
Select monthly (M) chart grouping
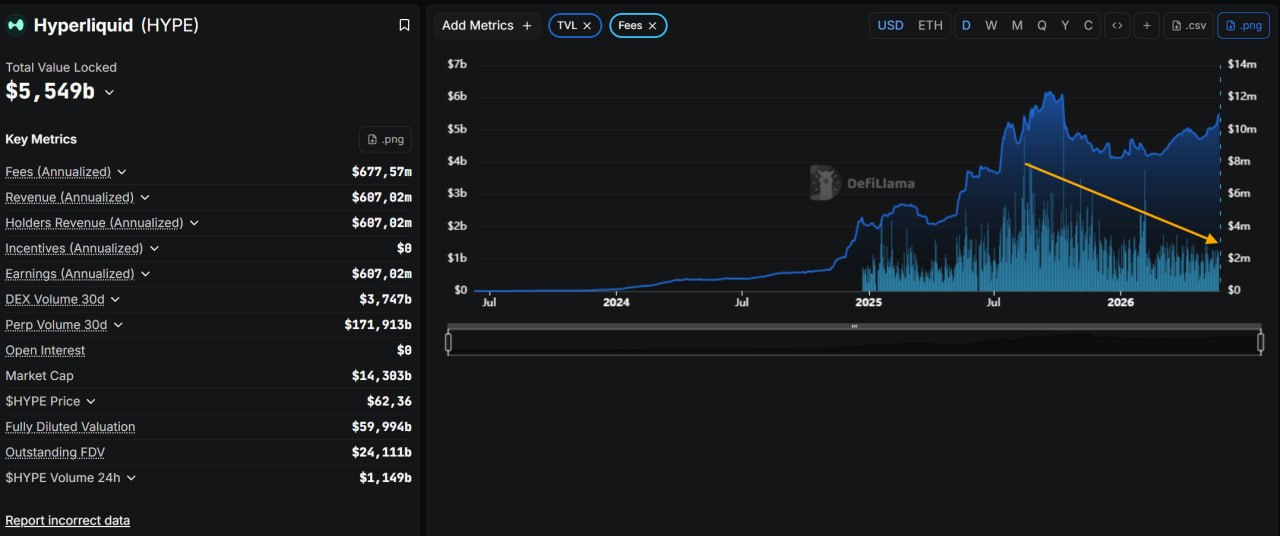pos(1017,25)
